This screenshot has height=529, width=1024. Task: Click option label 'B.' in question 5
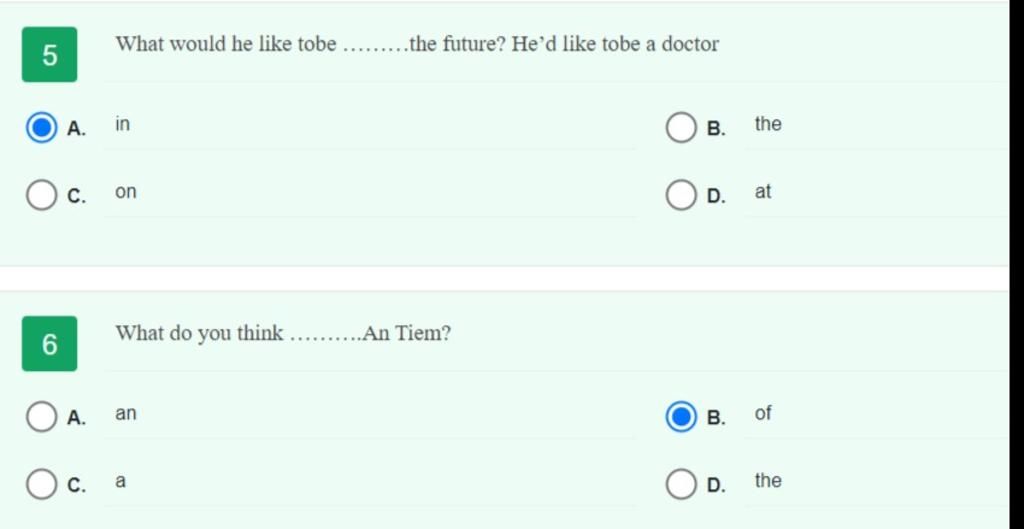pos(716,129)
